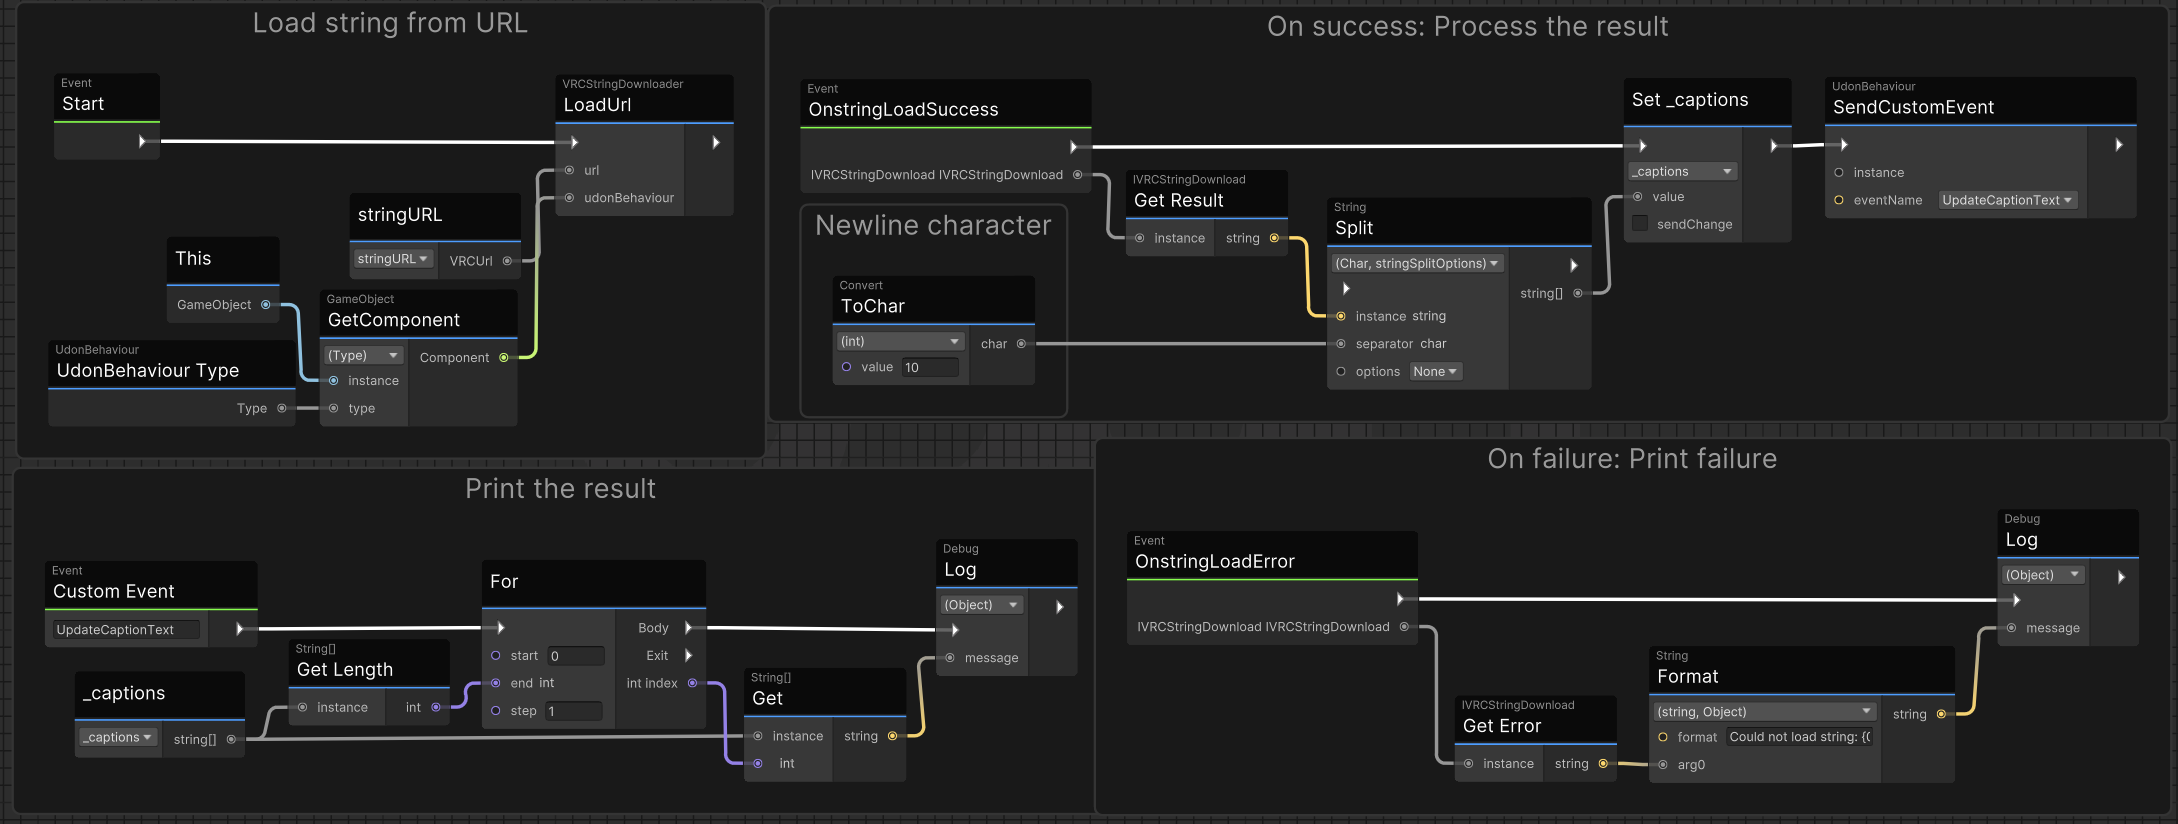Image resolution: width=2178 pixels, height=824 pixels.
Task: Click the Get Result string output port
Action: [x=1274, y=238]
